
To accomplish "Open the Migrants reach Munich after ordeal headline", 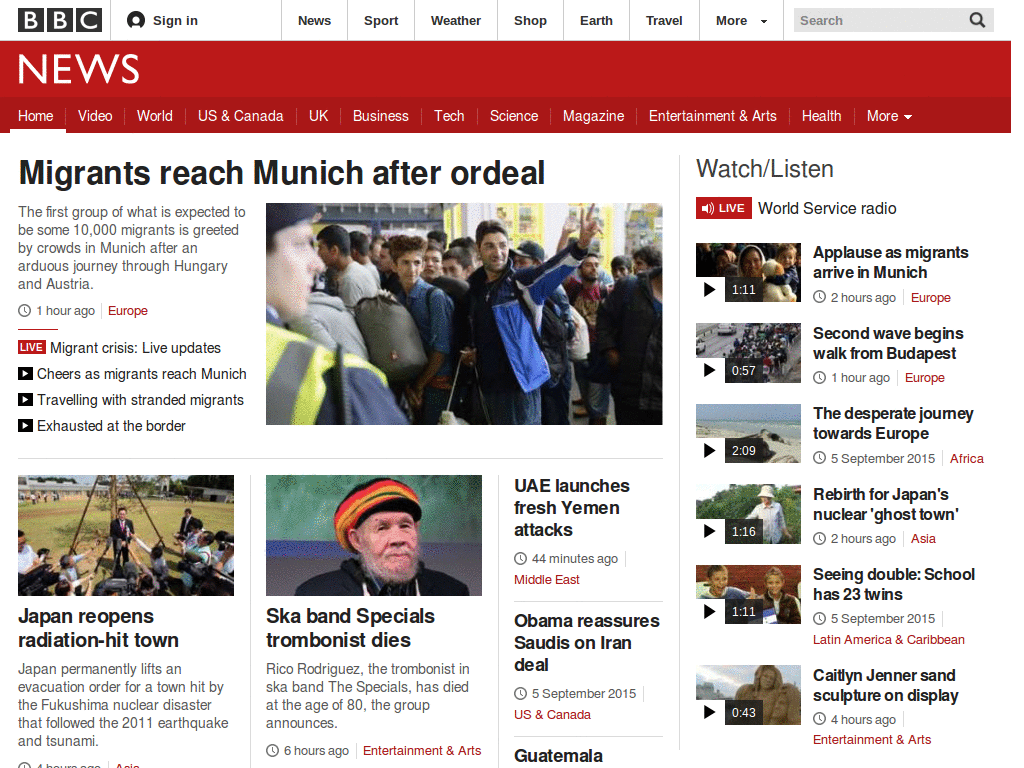I will (281, 173).
